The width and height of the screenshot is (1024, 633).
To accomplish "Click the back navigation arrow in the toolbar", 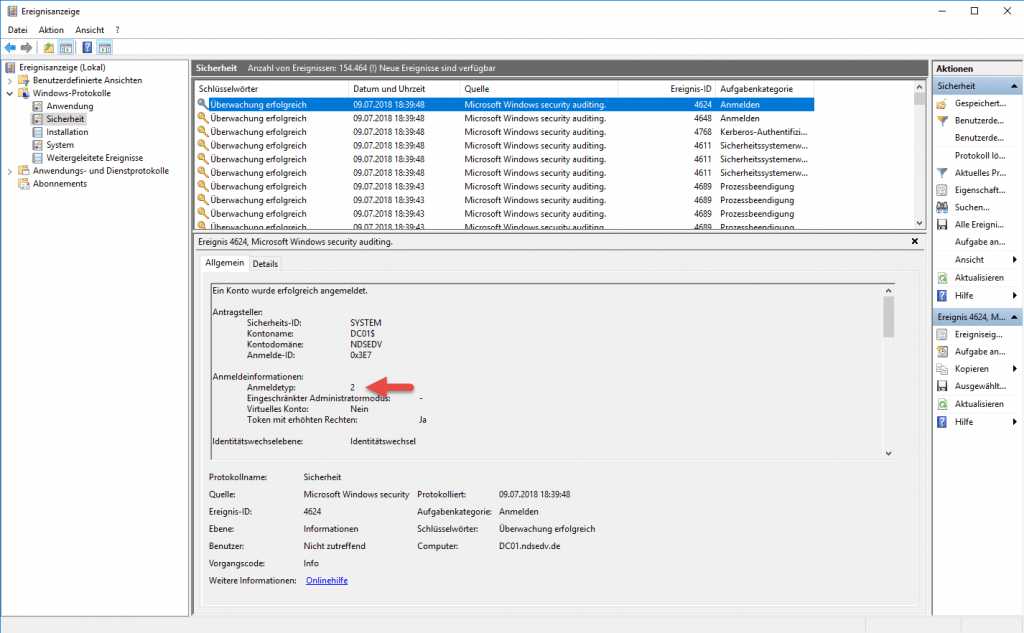I will click(x=10, y=47).
